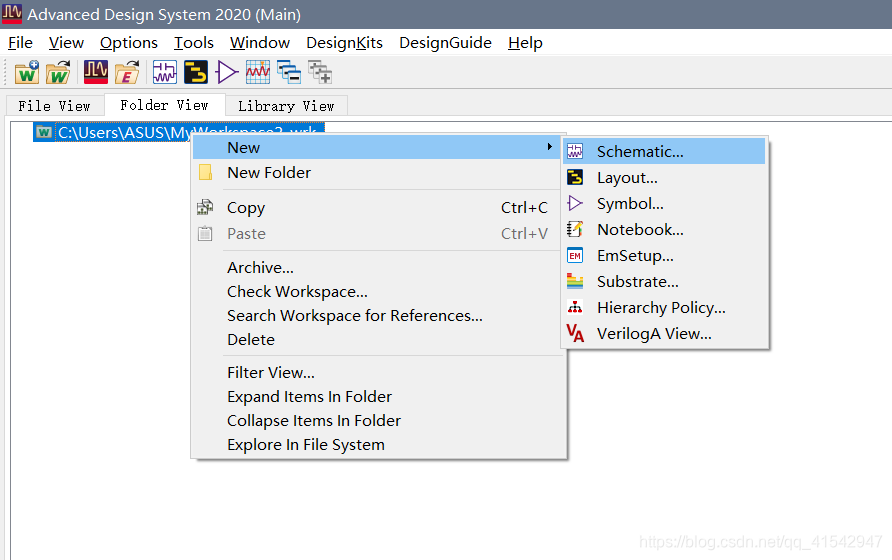
Task: Select Collapse Items In Folder
Action: (378, 420)
